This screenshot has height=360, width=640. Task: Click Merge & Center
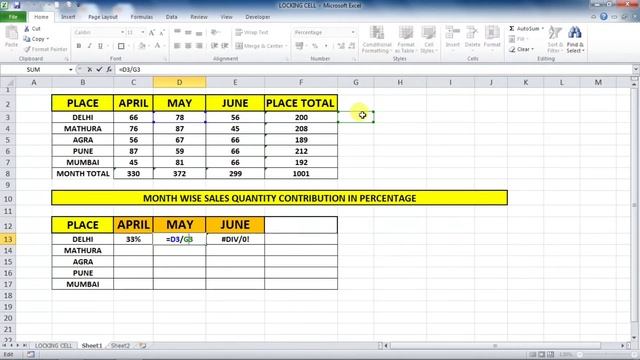(259, 46)
